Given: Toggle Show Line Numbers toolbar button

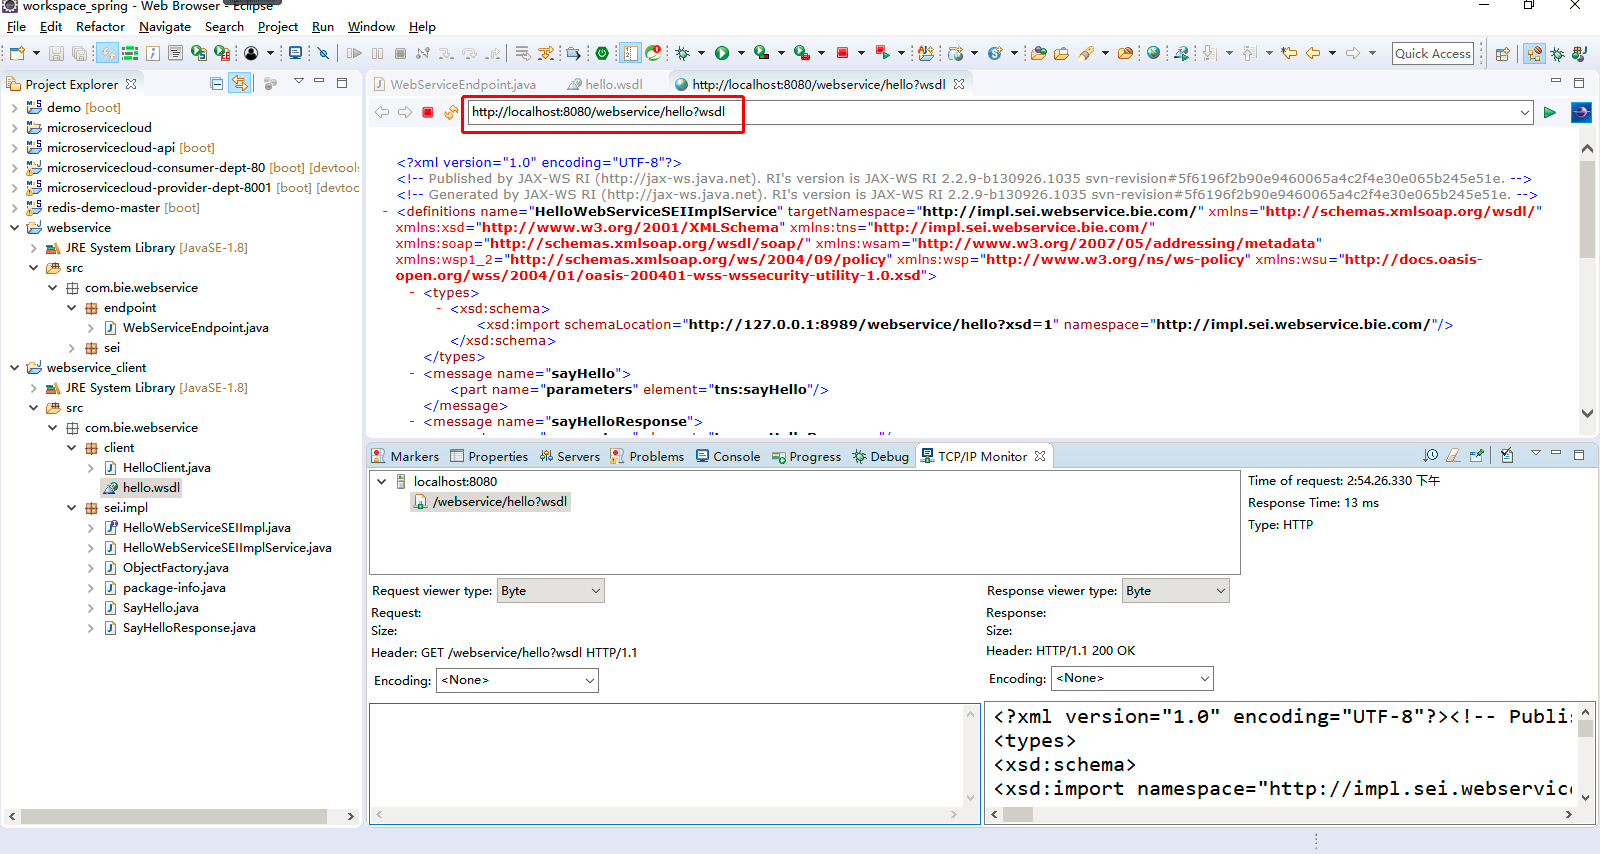Looking at the screenshot, I should point(630,53).
